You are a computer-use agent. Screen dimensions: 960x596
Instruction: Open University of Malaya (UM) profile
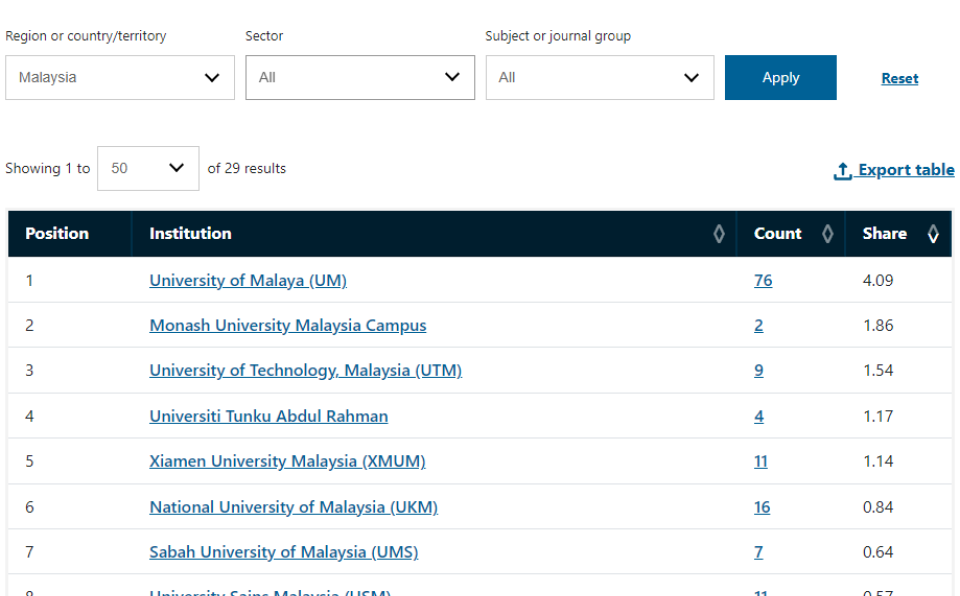(248, 280)
